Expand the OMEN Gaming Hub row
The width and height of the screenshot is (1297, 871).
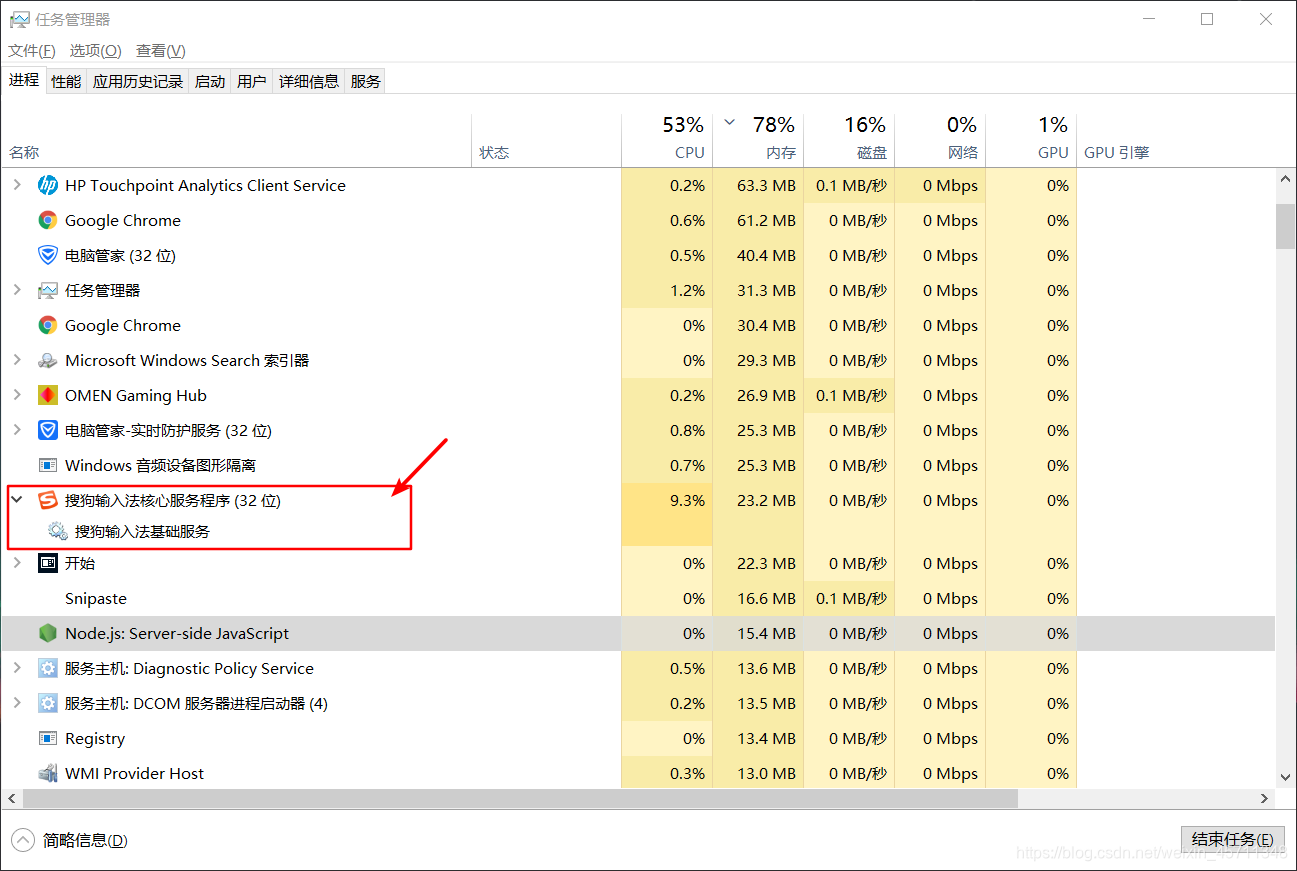[x=17, y=395]
